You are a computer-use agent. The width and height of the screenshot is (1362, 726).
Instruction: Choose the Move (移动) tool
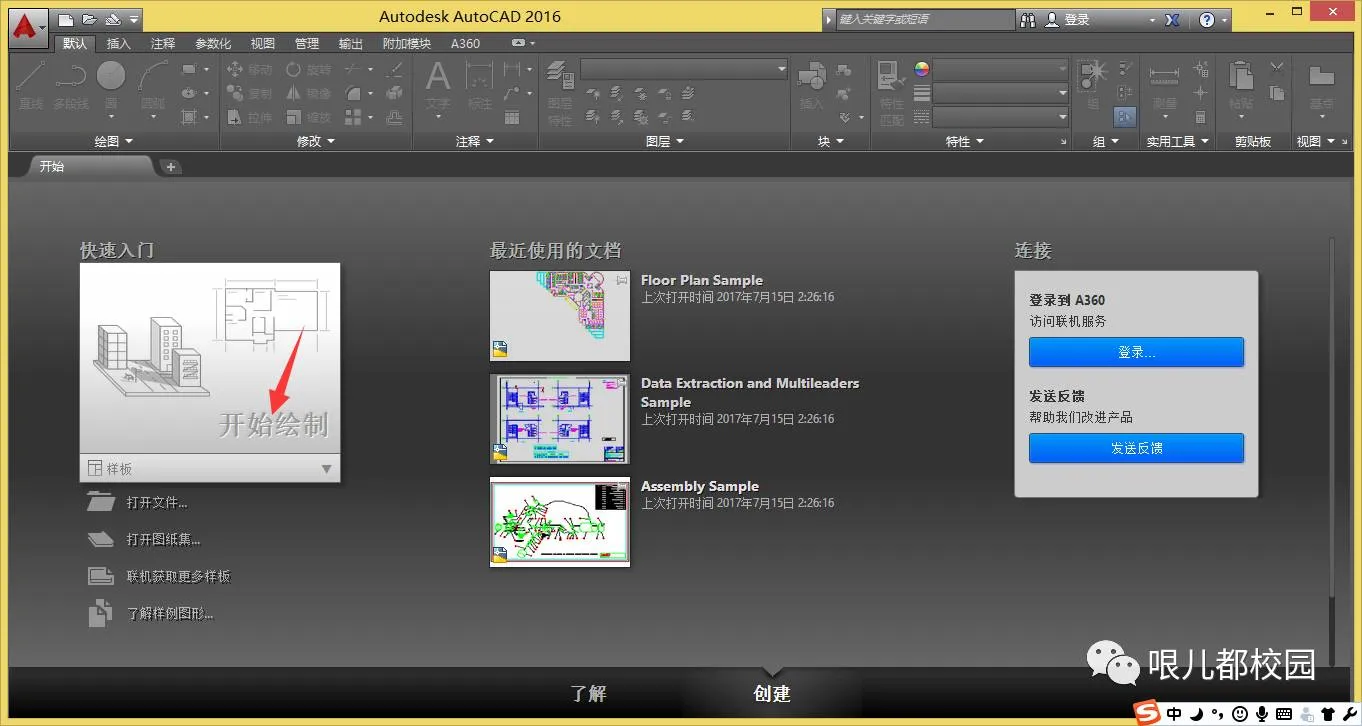249,69
